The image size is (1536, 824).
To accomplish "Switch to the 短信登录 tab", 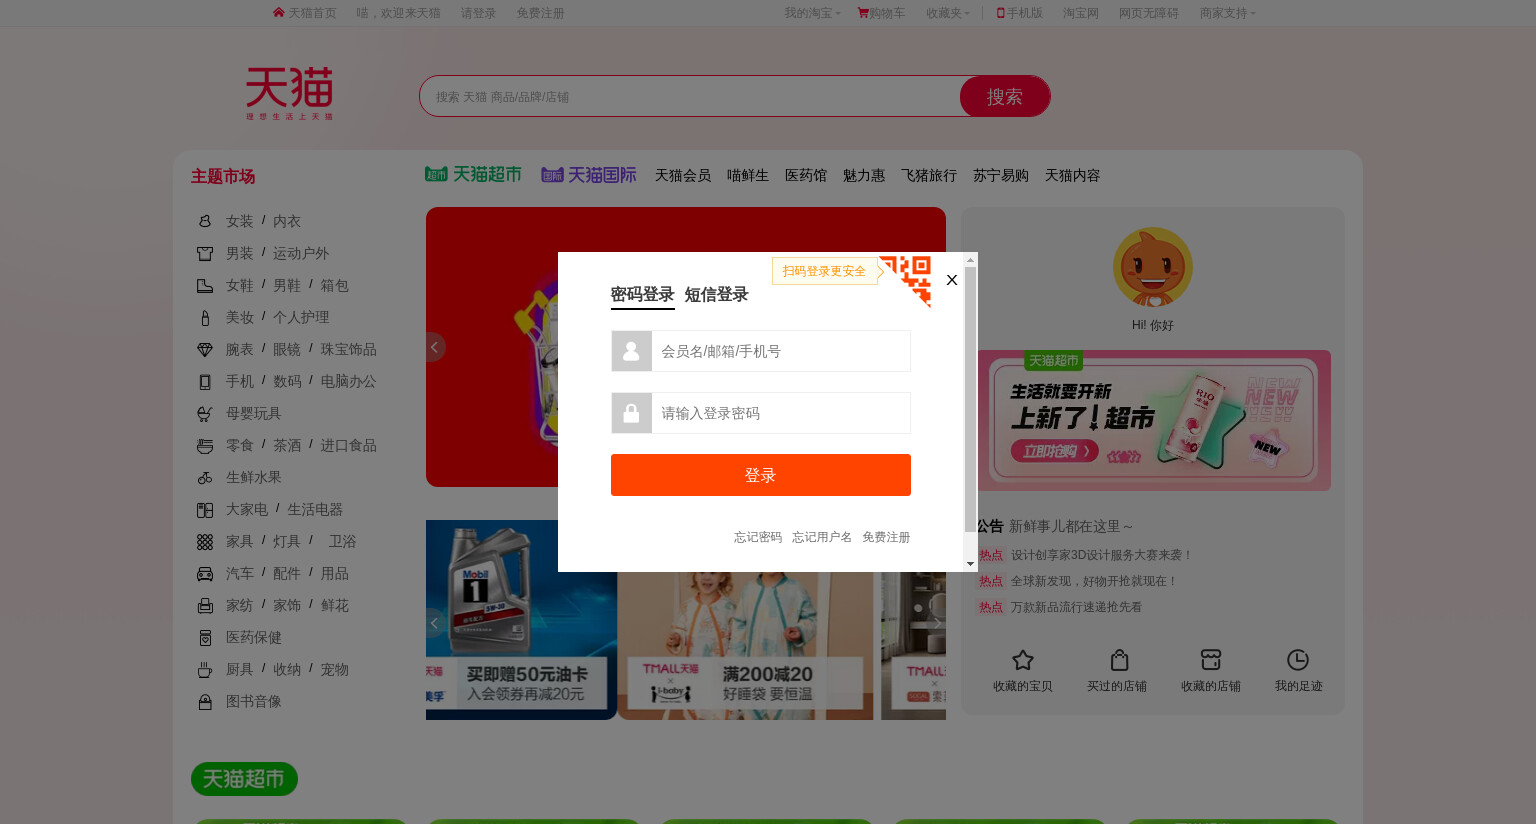I will [716, 295].
